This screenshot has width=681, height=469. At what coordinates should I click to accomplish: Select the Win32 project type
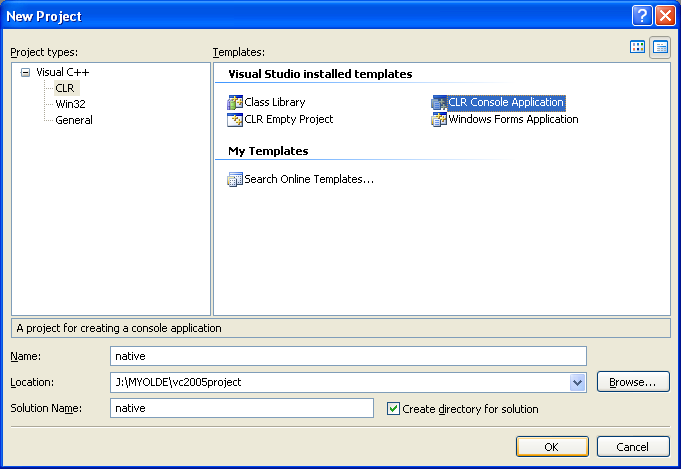point(70,104)
